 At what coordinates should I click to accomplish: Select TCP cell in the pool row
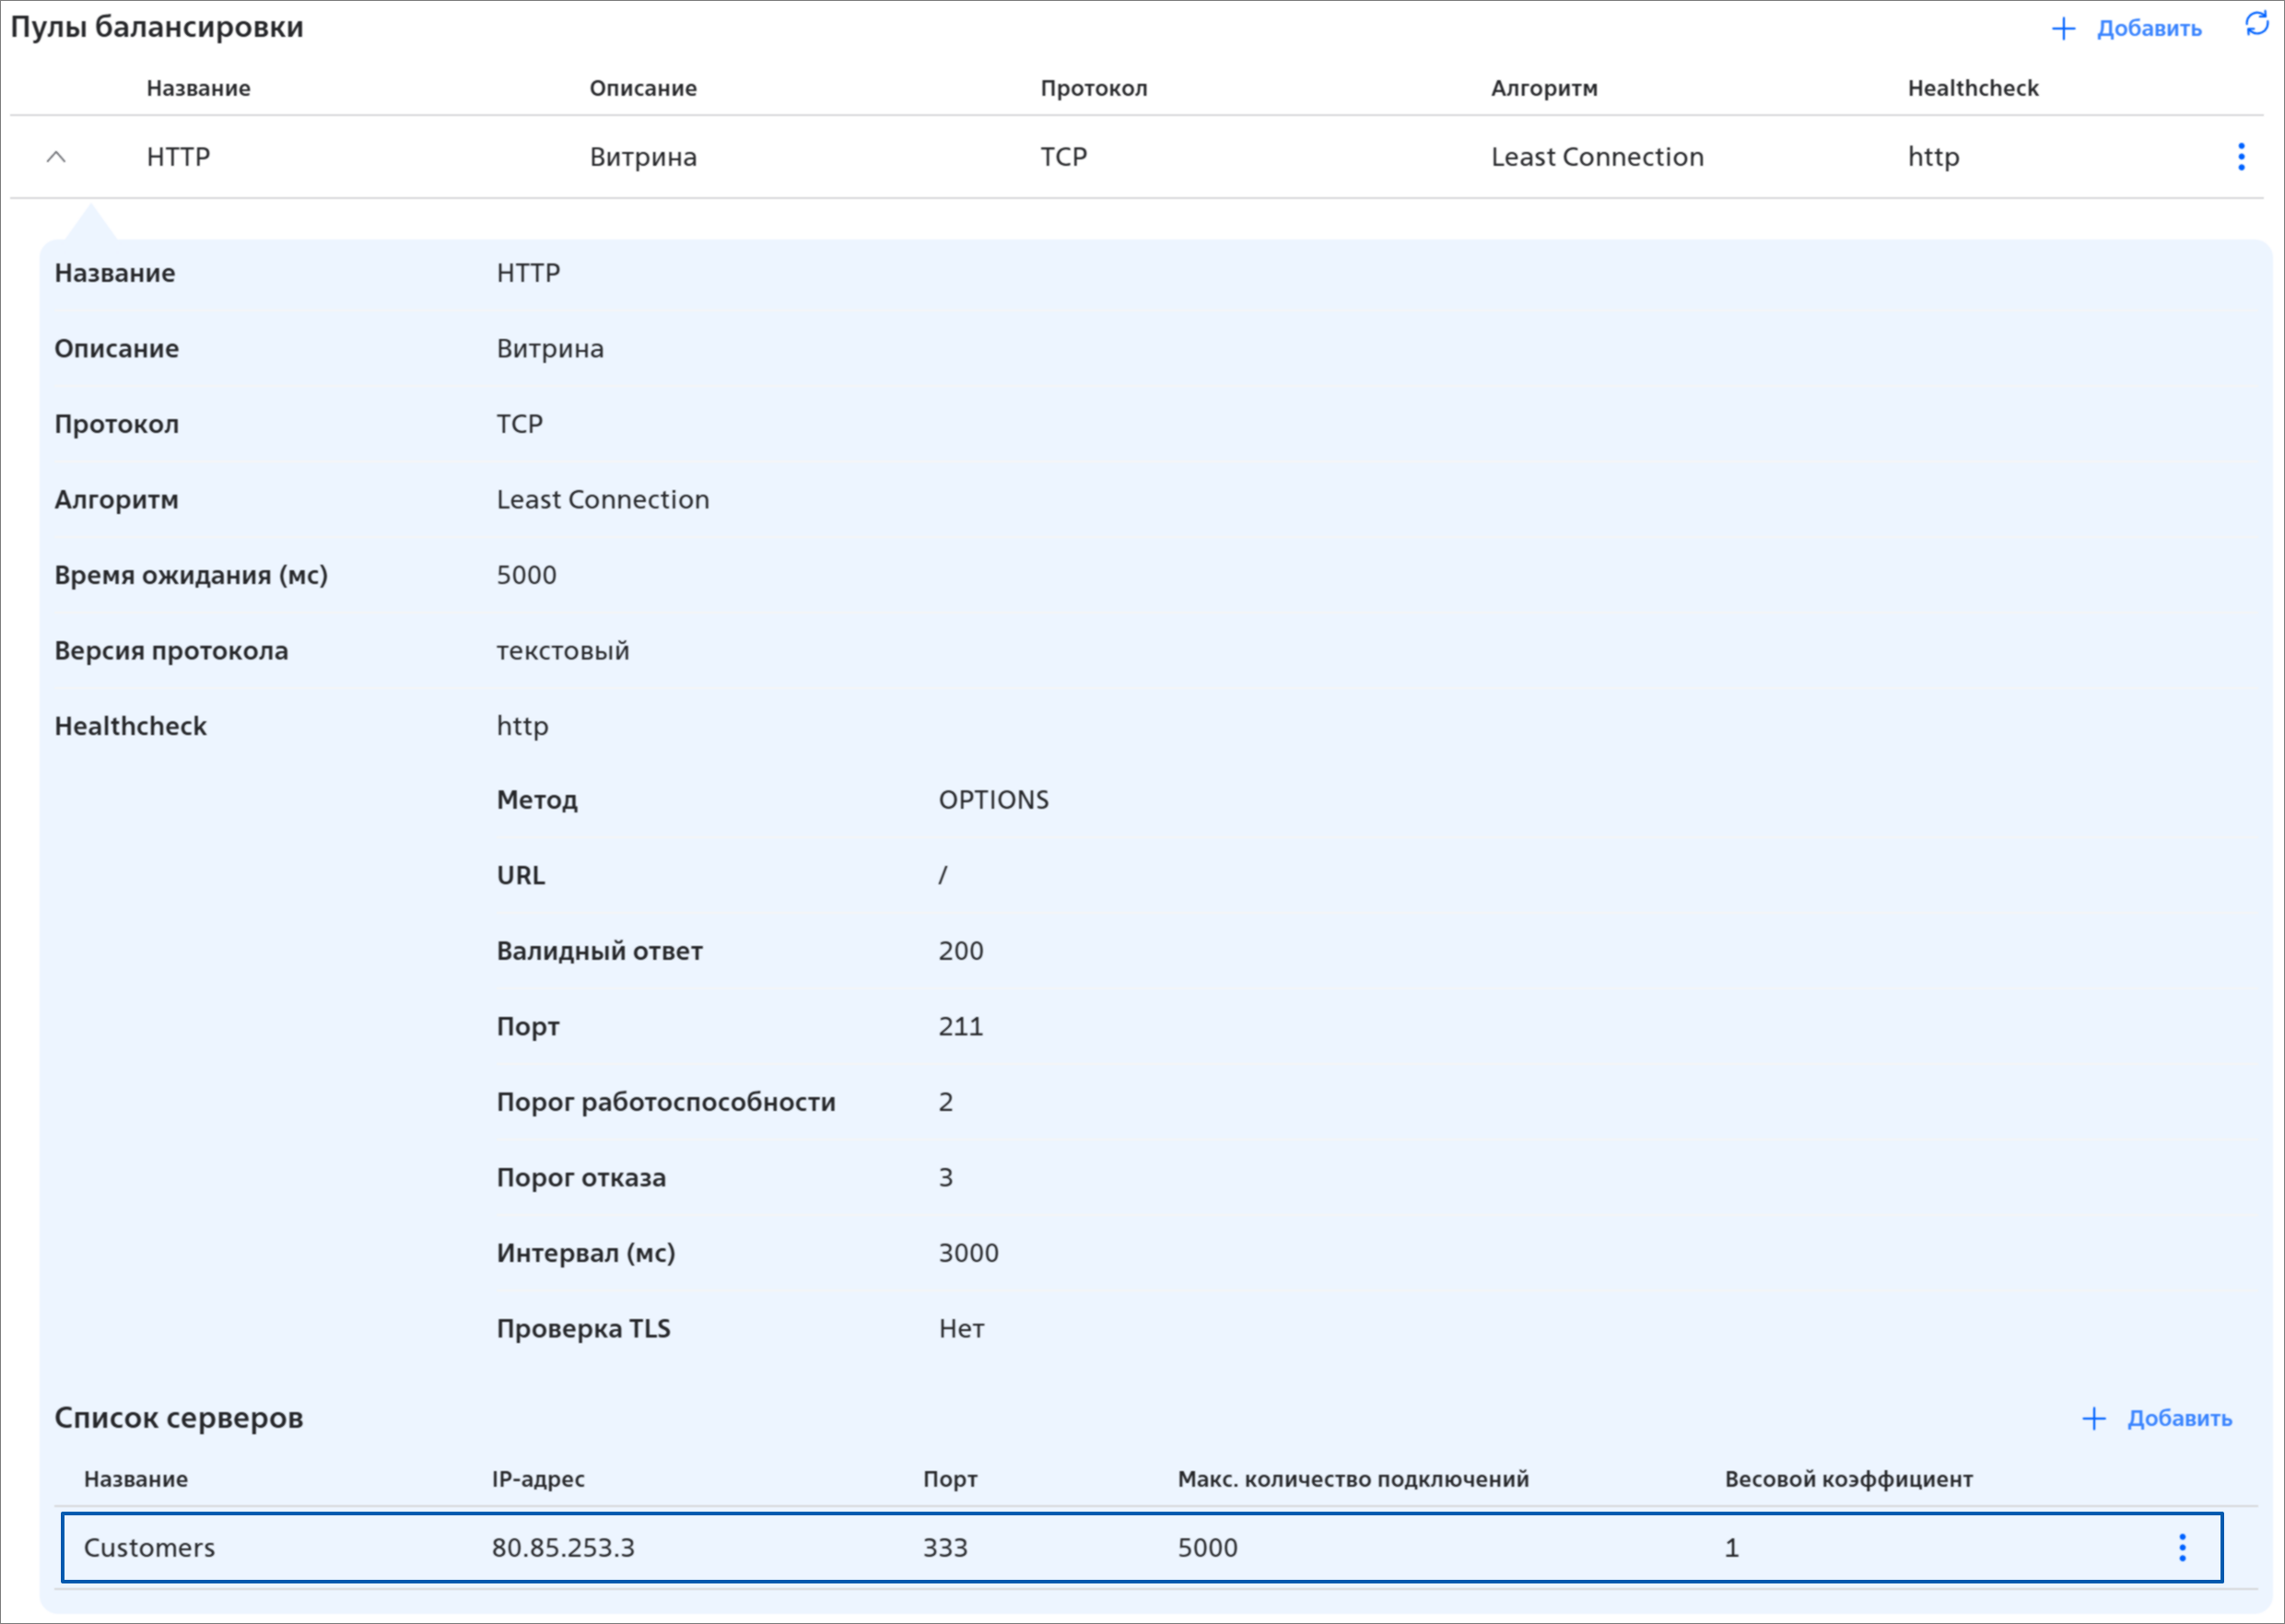pyautogui.click(x=1063, y=157)
